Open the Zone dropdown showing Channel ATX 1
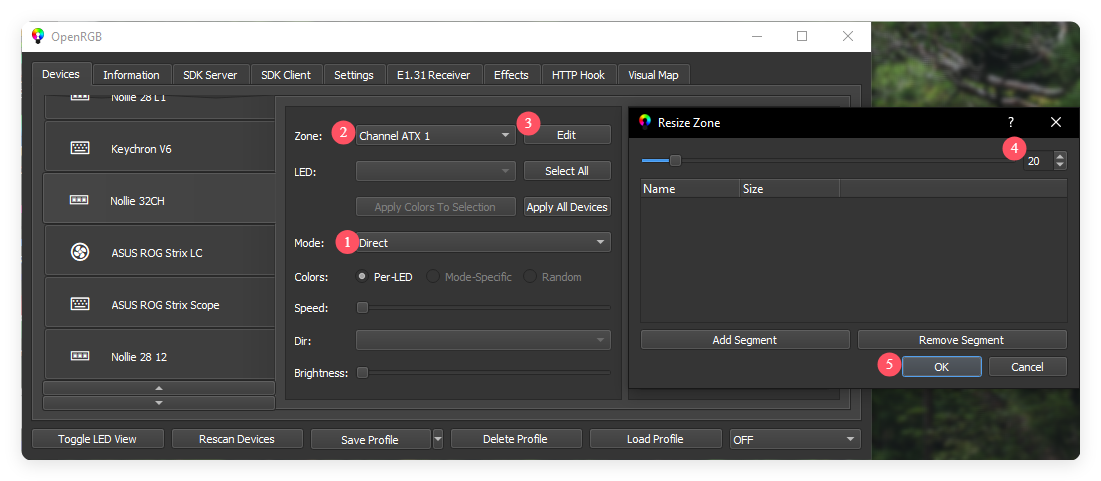 pos(436,136)
